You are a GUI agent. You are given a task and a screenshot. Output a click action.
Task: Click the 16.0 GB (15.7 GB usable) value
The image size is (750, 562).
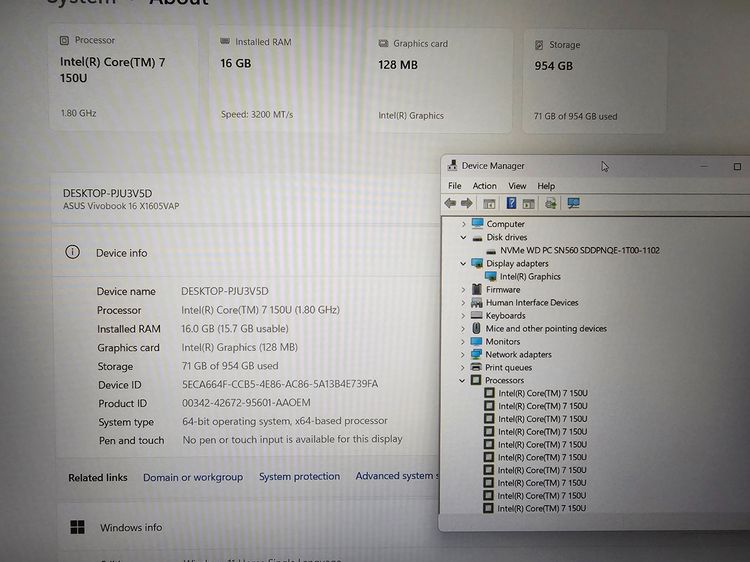tap(235, 329)
